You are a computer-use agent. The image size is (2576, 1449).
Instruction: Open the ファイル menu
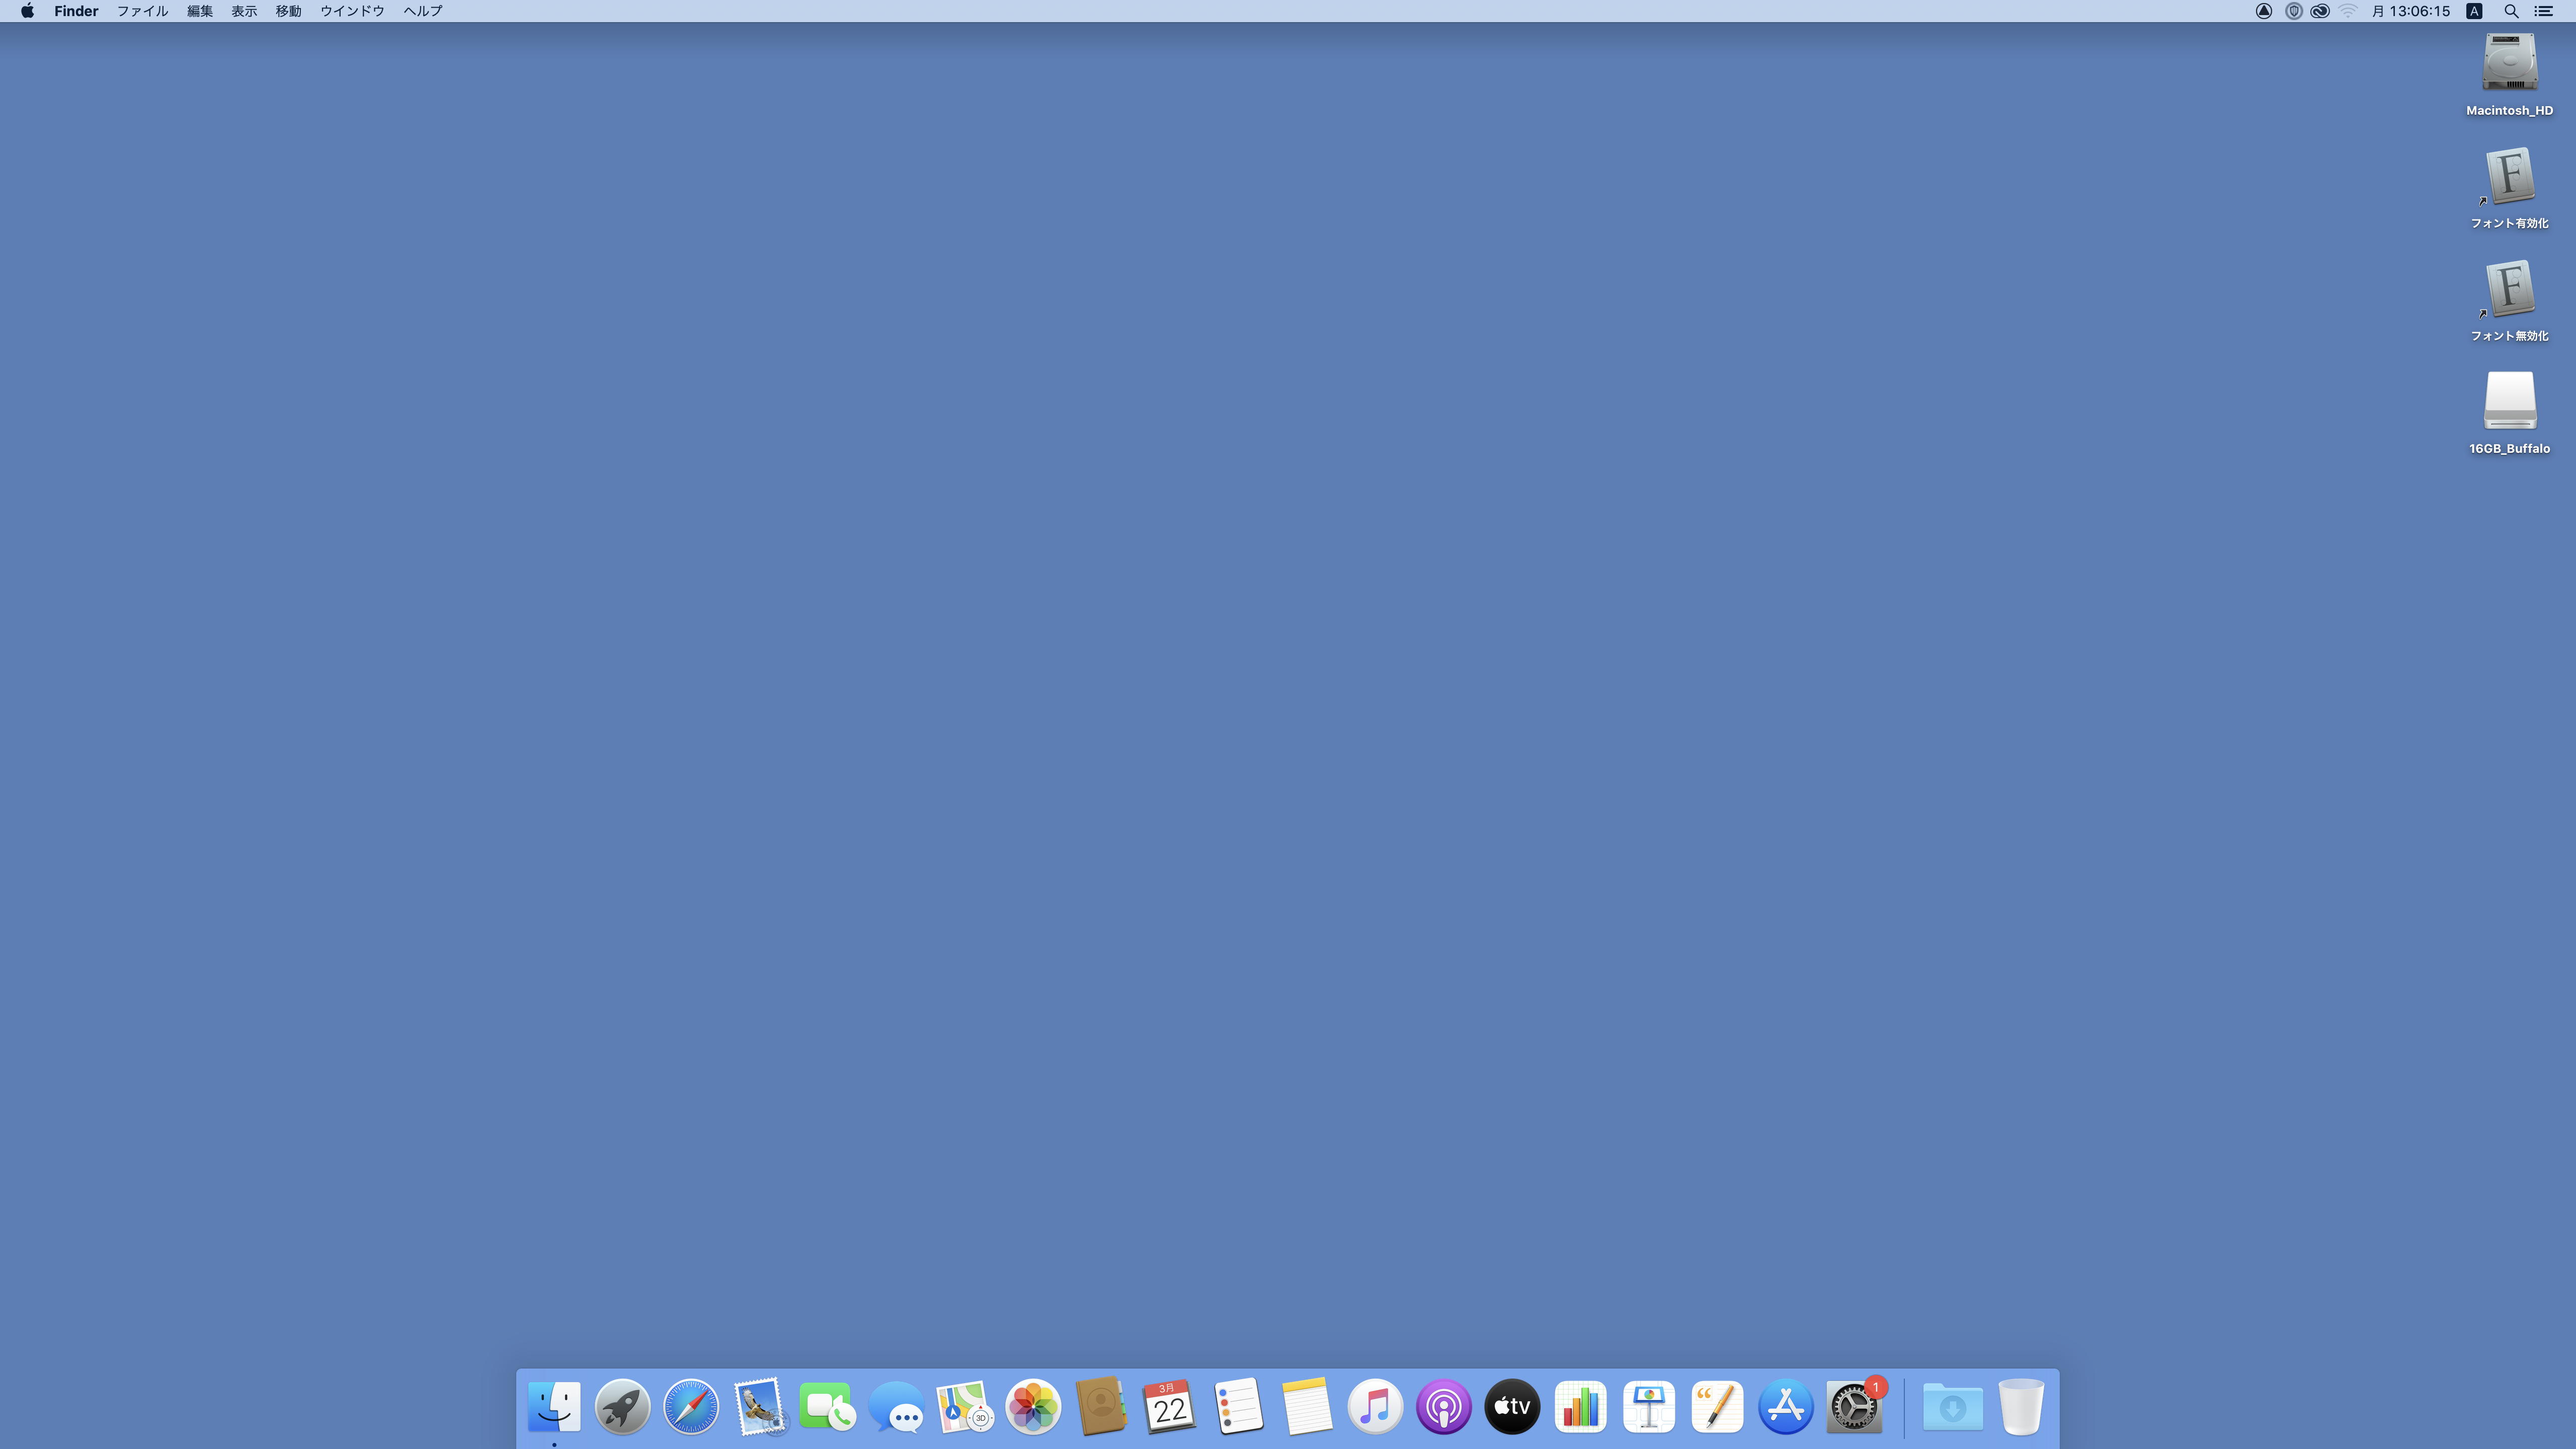[142, 11]
